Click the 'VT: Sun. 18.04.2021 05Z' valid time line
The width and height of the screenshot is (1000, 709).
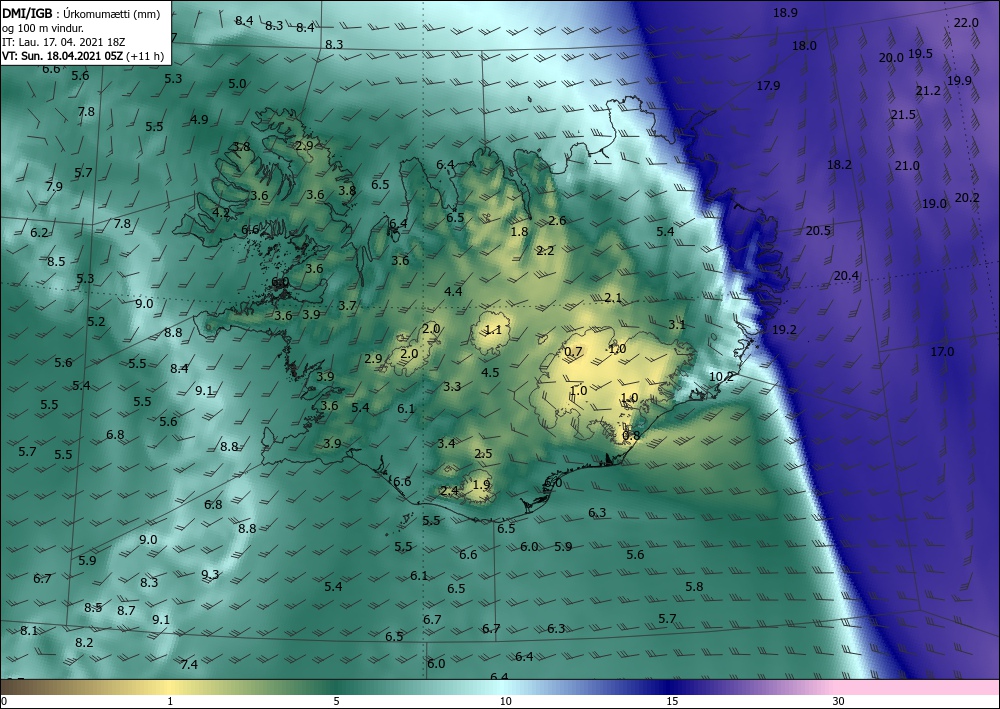pyautogui.click(x=62, y=56)
